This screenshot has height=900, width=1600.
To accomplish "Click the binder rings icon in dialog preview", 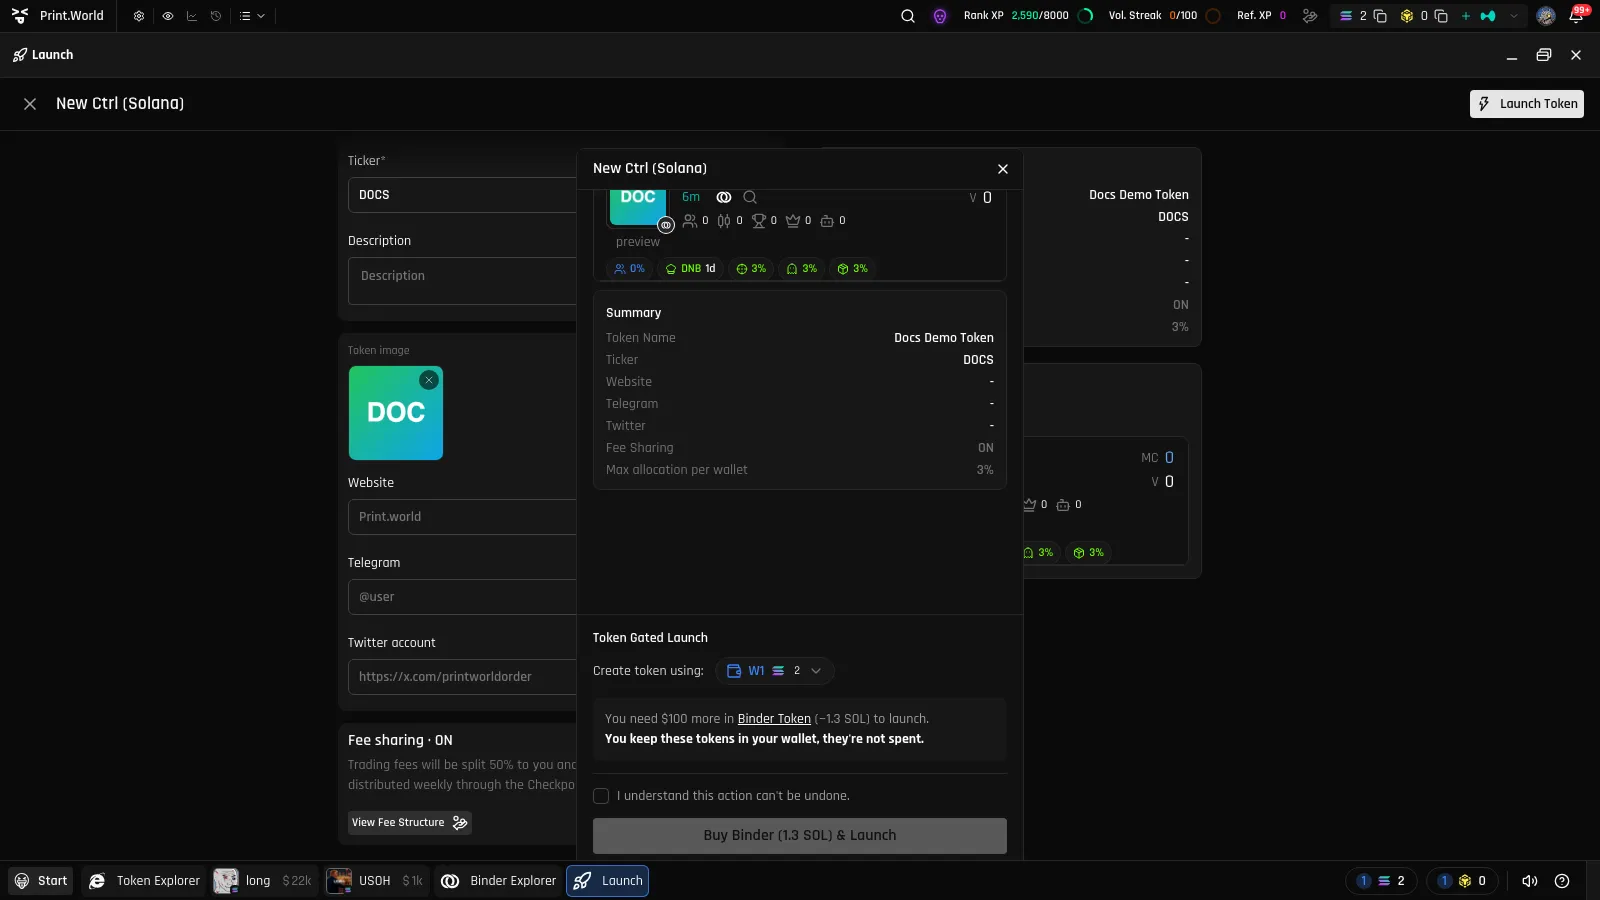I will click(724, 198).
